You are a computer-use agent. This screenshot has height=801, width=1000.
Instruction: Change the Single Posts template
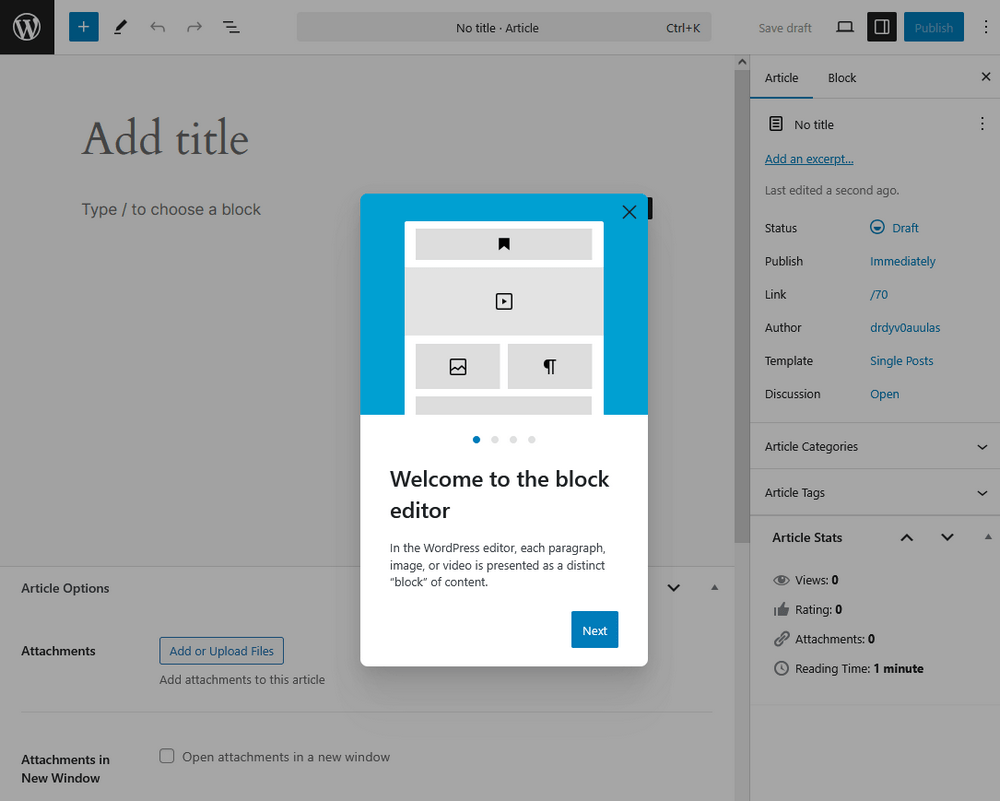coord(901,360)
